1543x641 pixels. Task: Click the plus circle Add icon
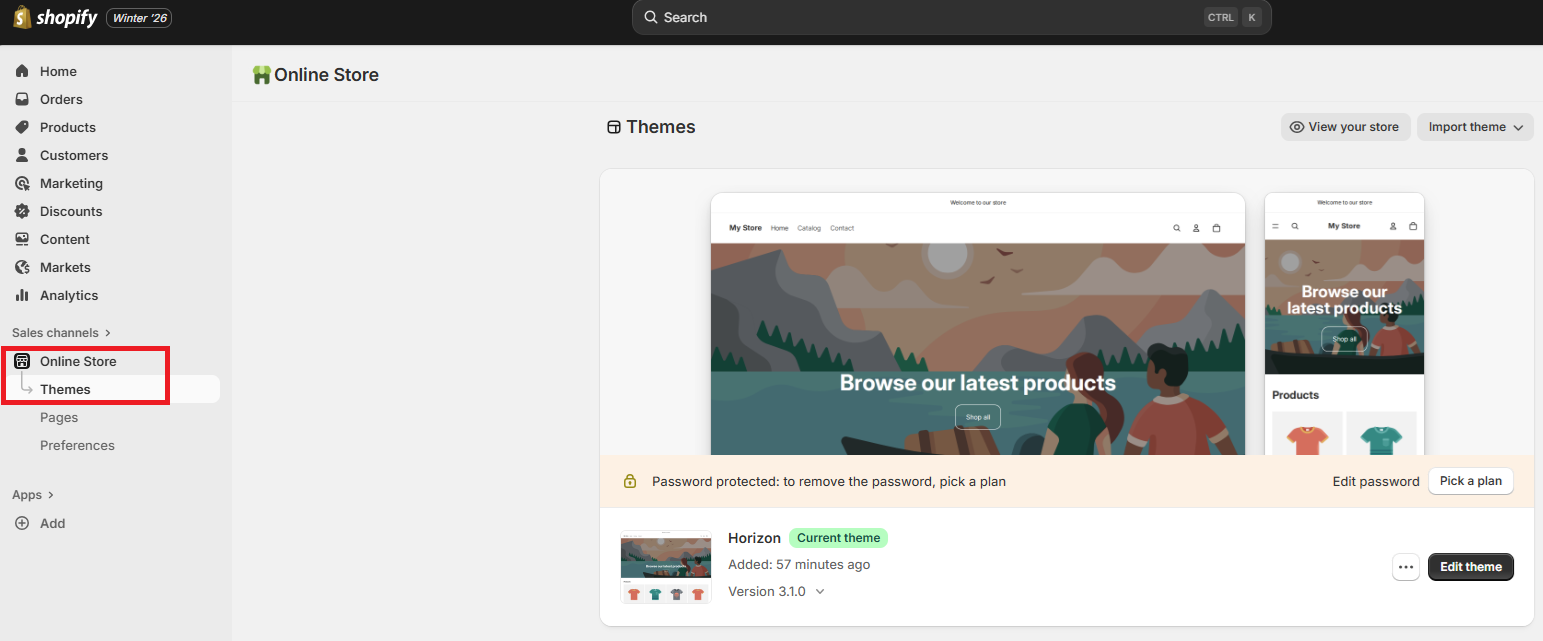pyautogui.click(x=22, y=523)
